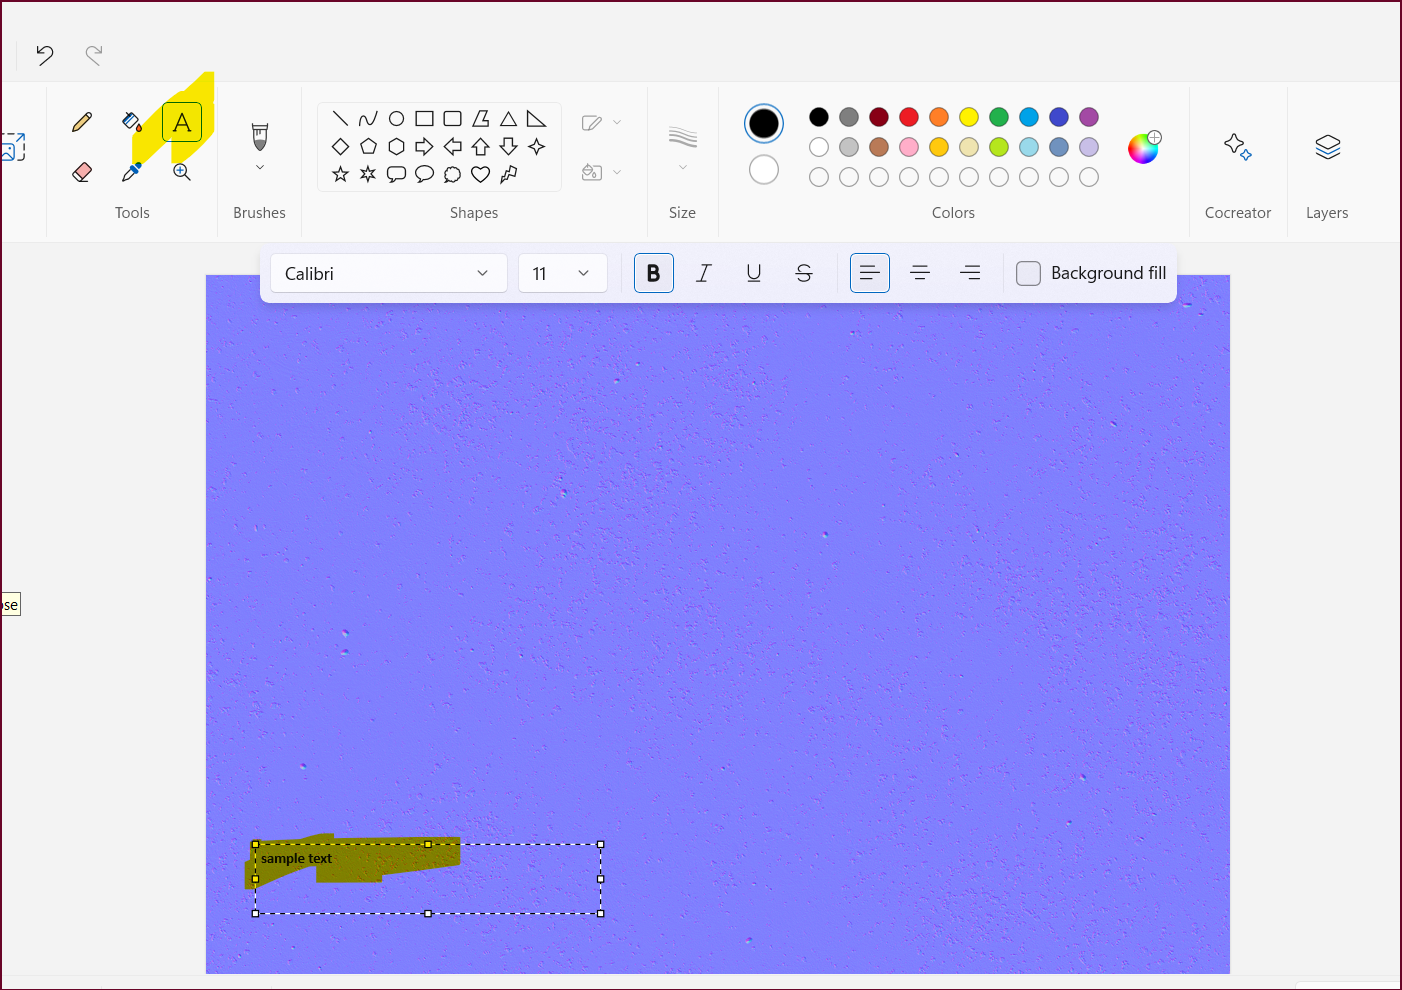Image resolution: width=1402 pixels, height=990 pixels.
Task: Select the Color picker eyedropper tool
Action: [x=132, y=172]
